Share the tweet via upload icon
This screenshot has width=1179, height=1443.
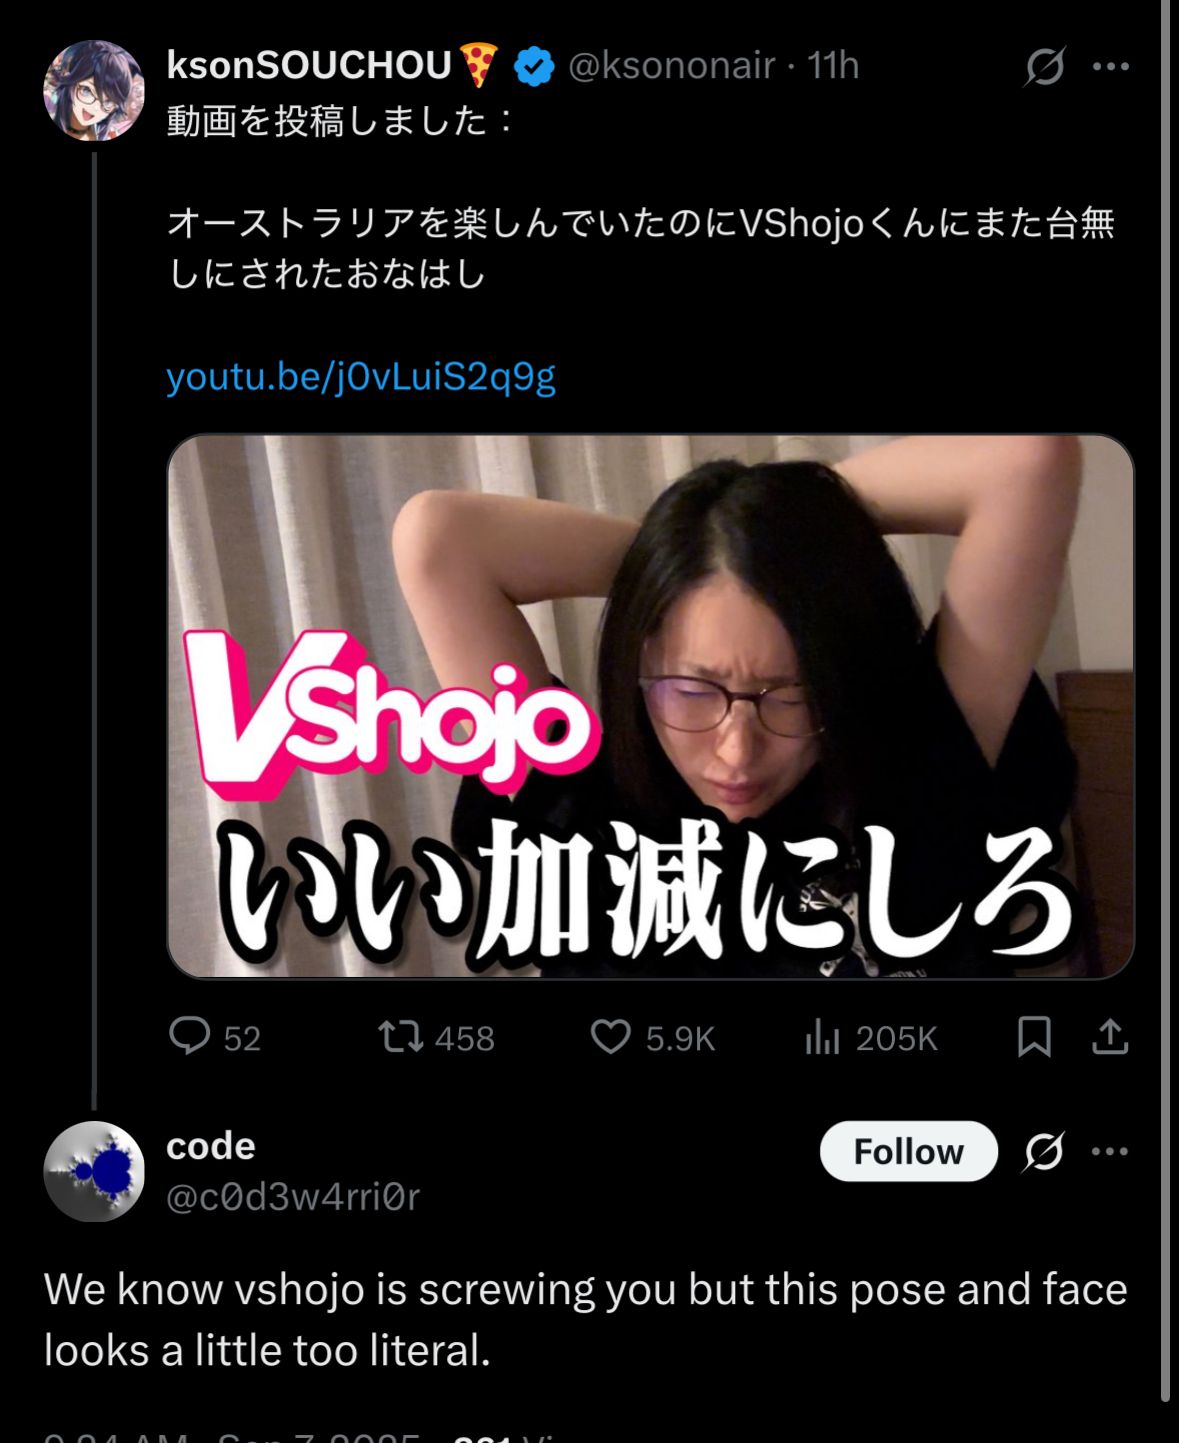[x=1110, y=1037]
